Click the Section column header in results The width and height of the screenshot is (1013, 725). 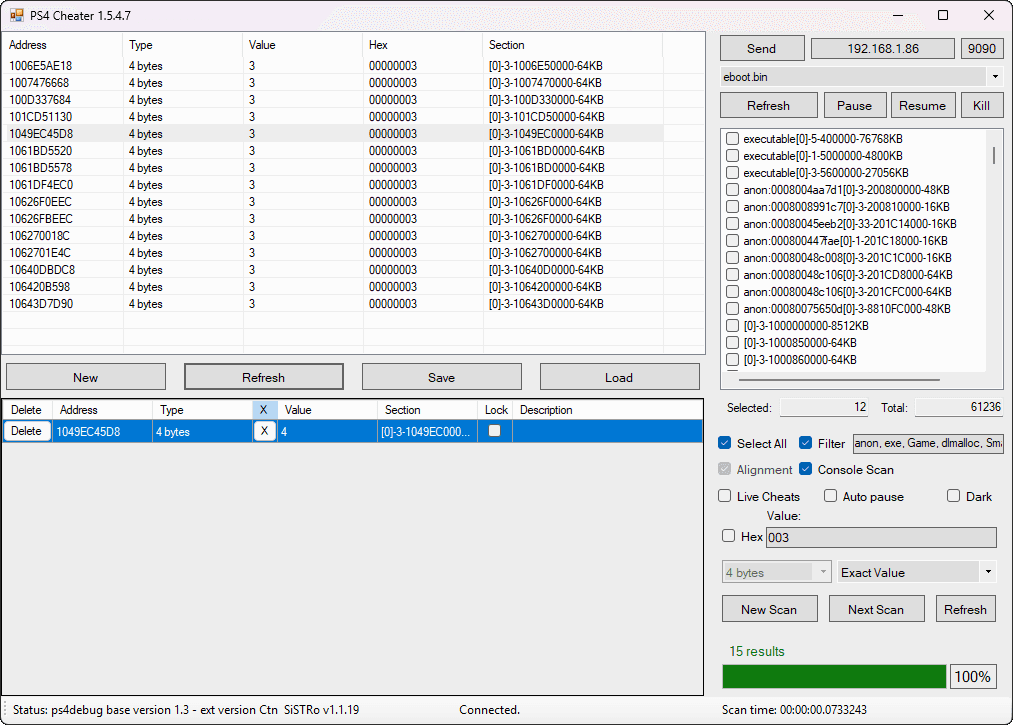(572, 45)
